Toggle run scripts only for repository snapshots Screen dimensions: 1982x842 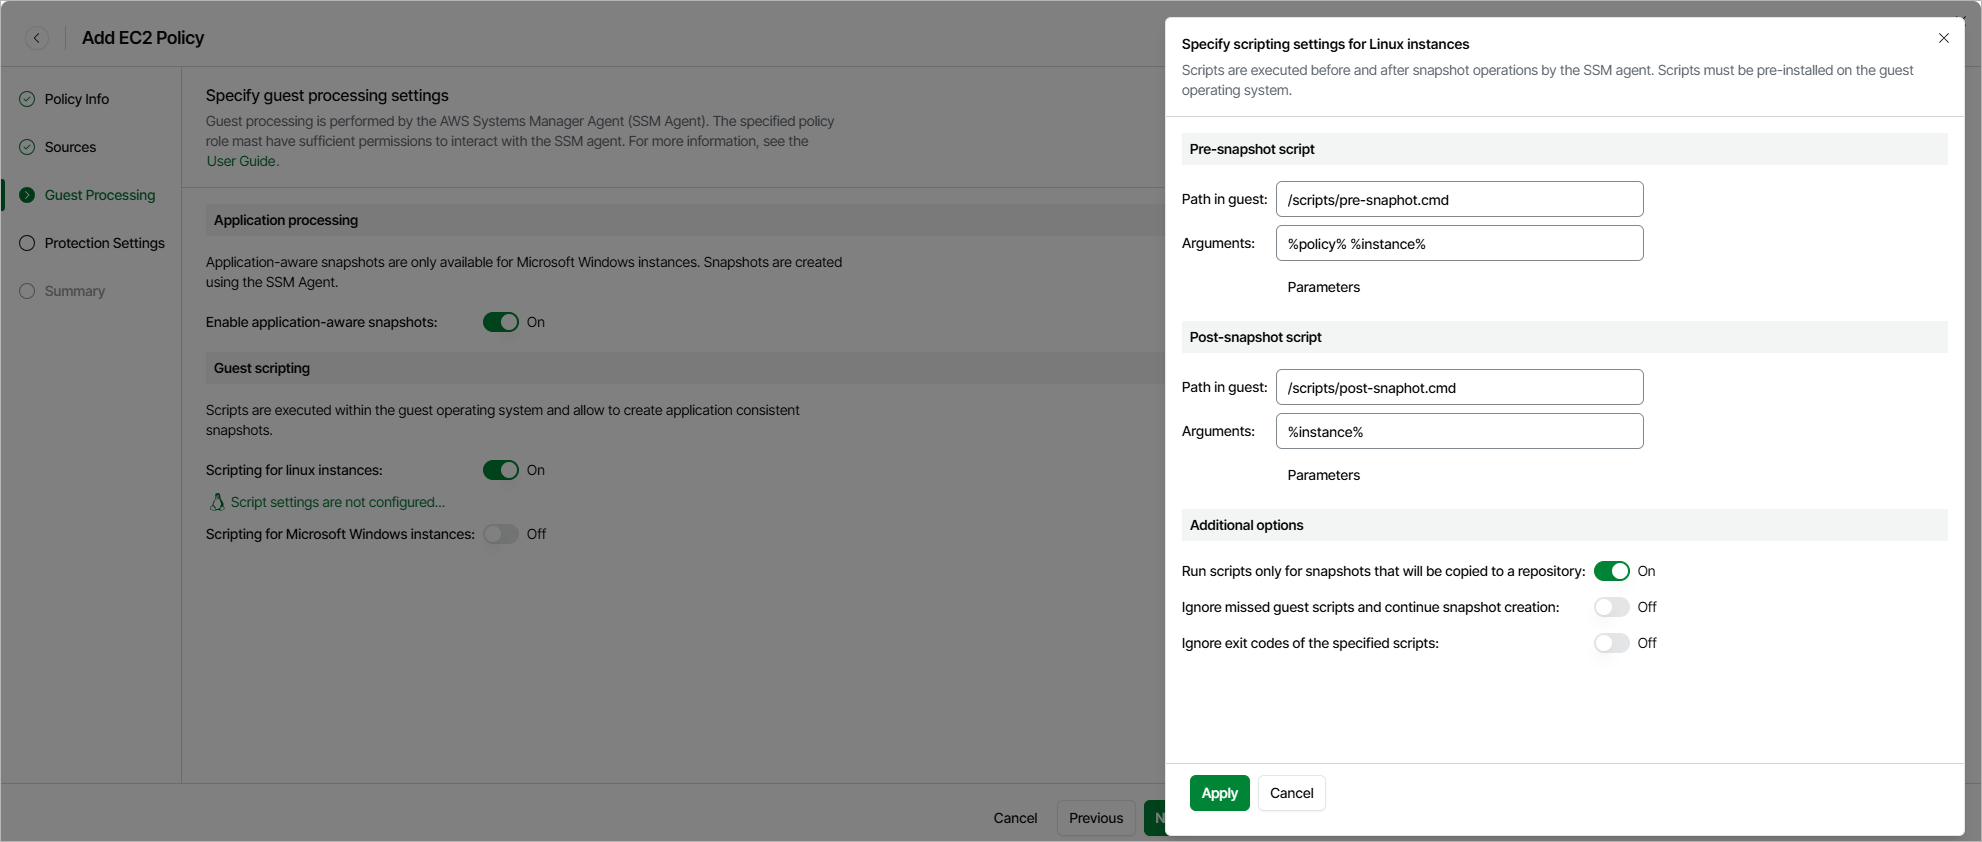[1611, 571]
